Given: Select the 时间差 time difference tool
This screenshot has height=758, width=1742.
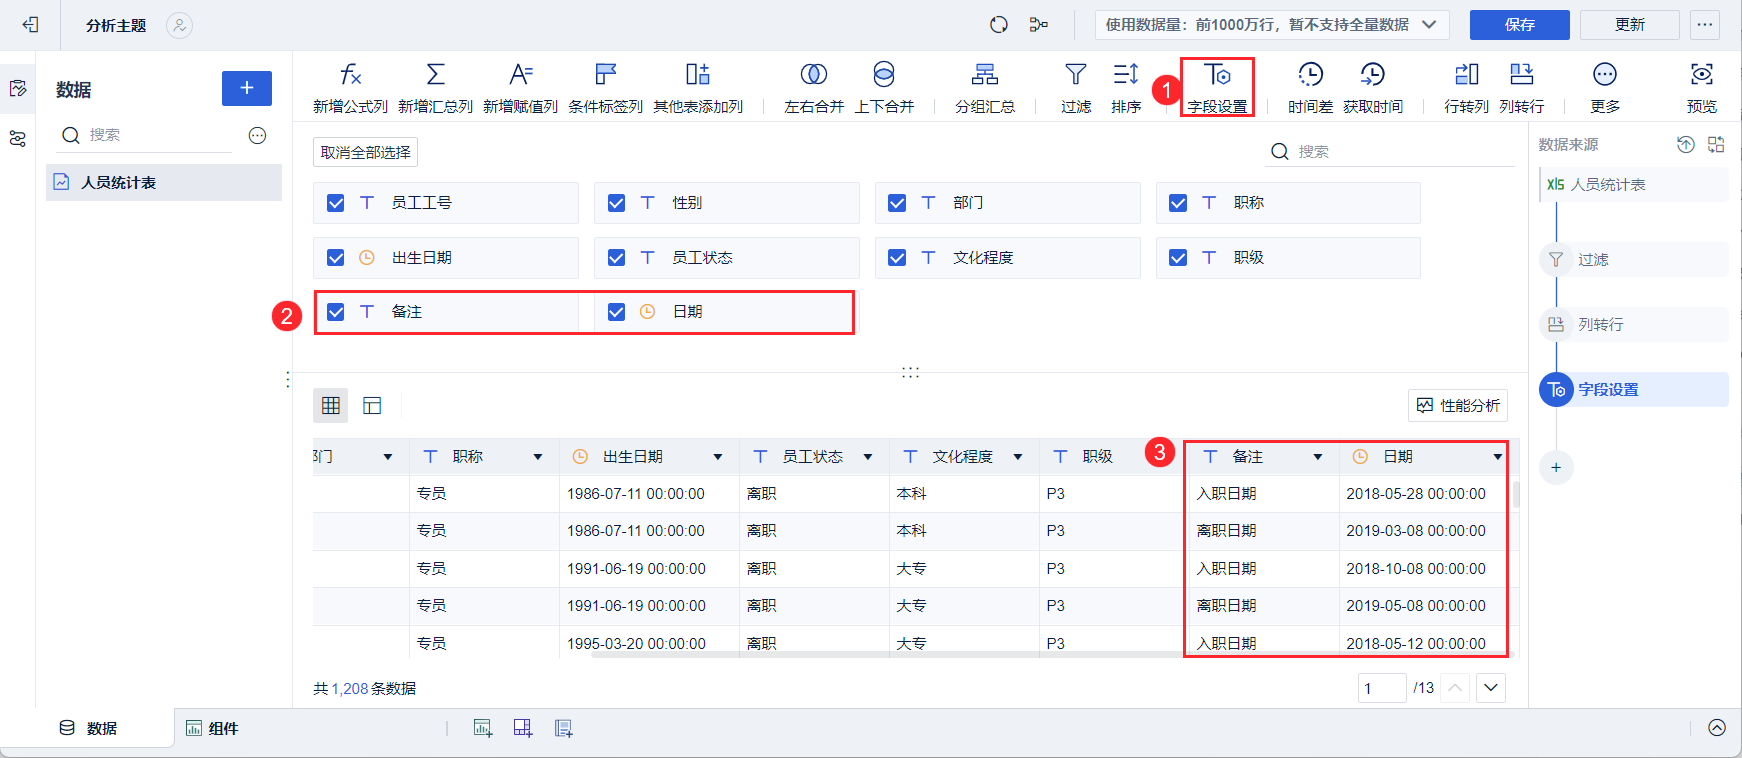Looking at the screenshot, I should click(x=1310, y=87).
